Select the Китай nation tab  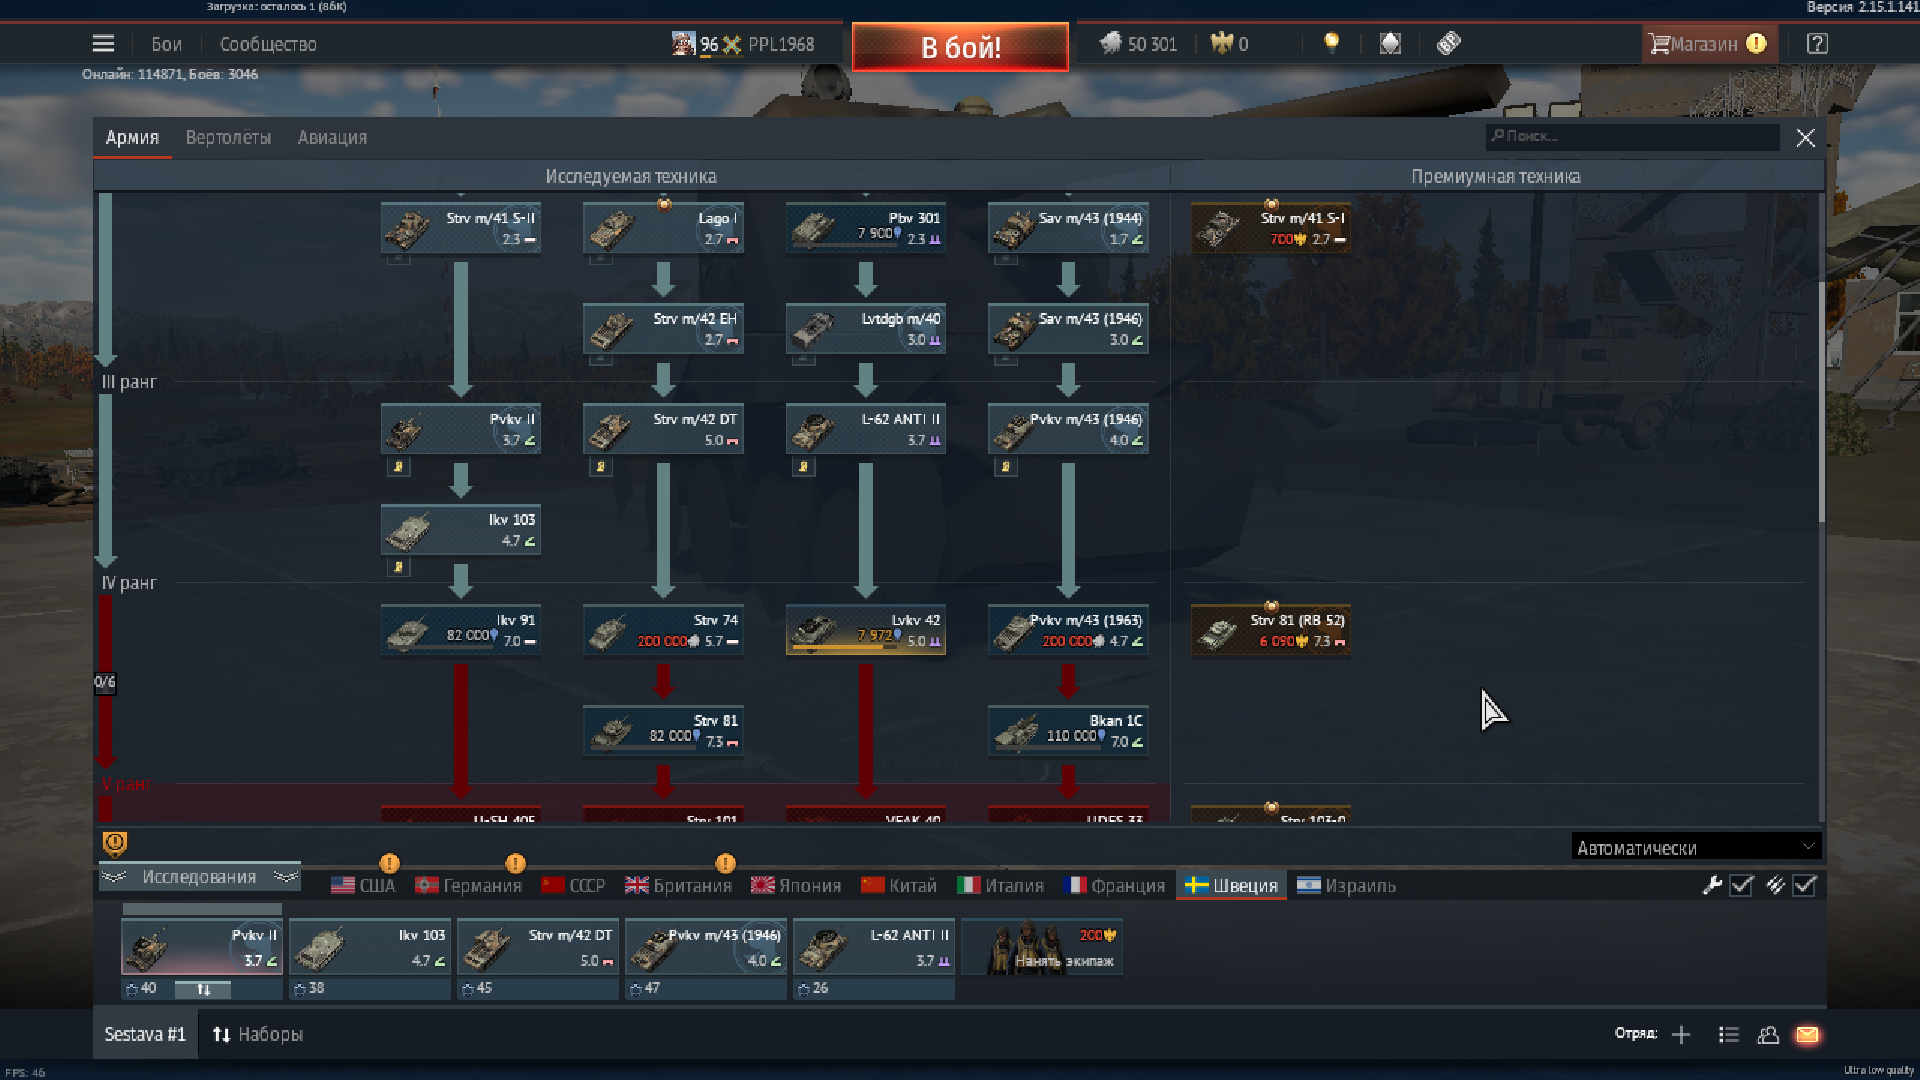coord(899,885)
